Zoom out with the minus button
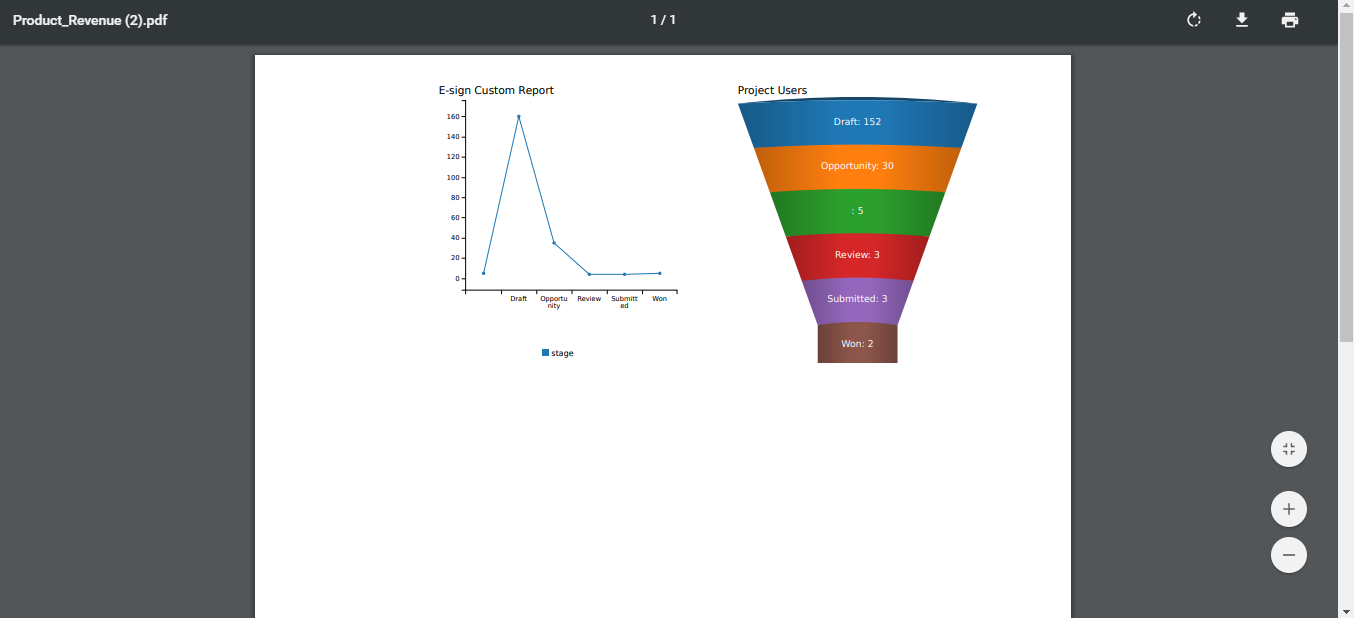 (1288, 555)
